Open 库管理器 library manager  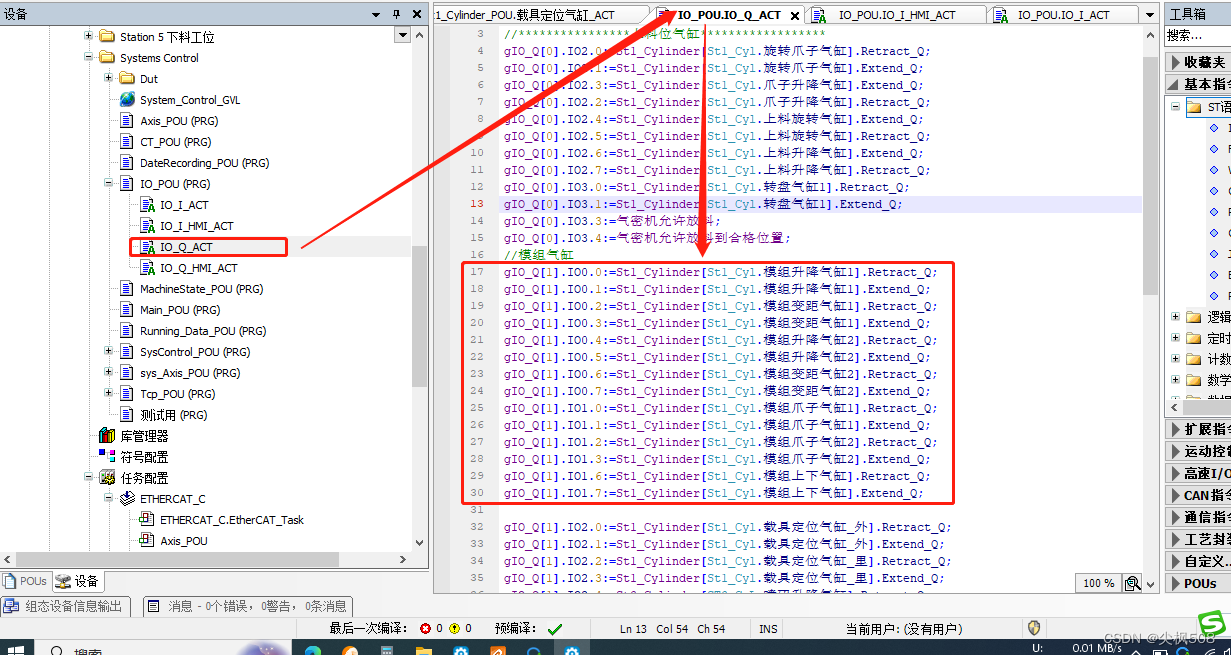144,436
